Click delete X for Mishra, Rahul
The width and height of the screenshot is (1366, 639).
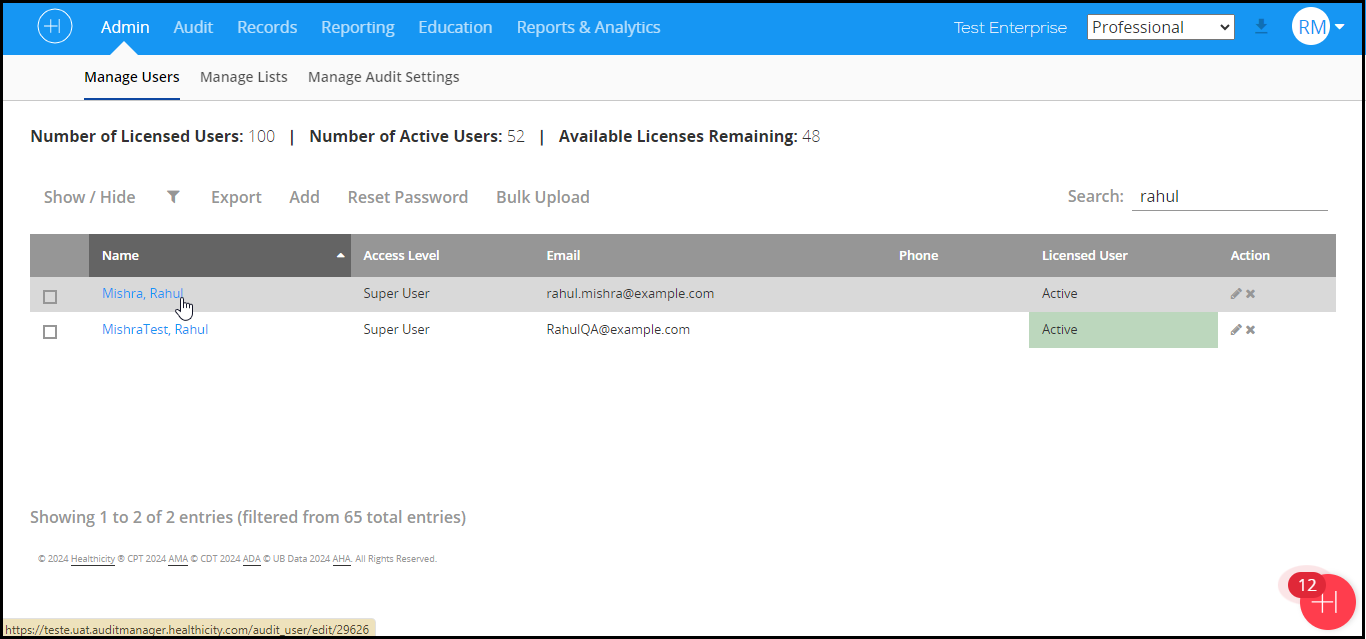tap(1251, 294)
